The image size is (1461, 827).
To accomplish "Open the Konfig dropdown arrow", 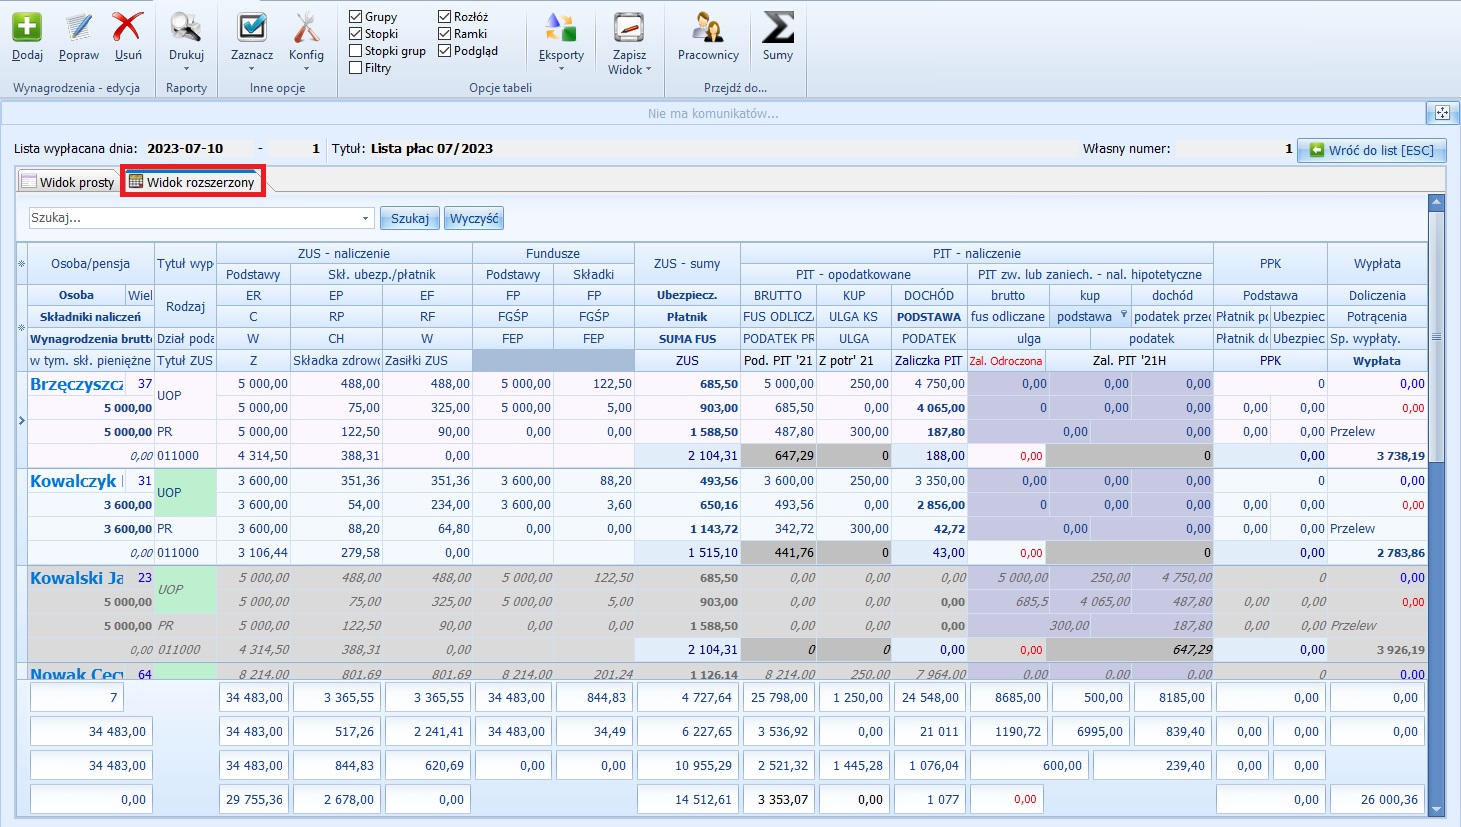I will 306,69.
